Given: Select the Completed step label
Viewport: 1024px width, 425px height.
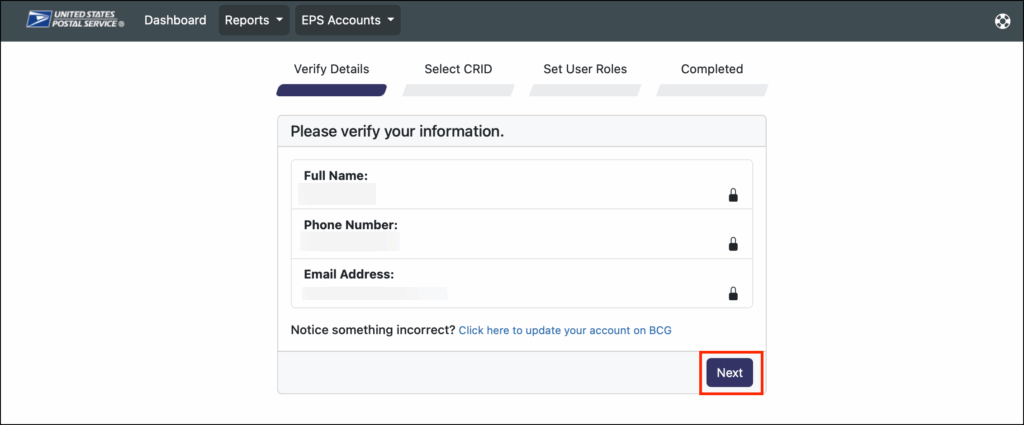Looking at the screenshot, I should point(712,69).
